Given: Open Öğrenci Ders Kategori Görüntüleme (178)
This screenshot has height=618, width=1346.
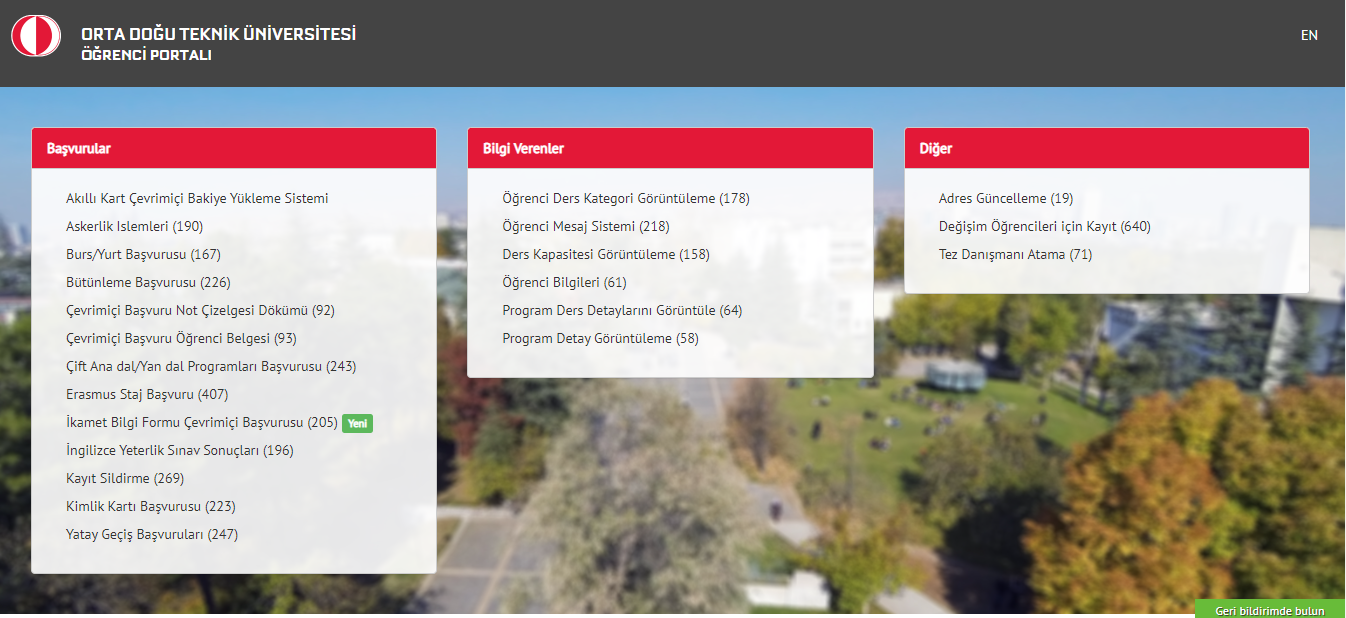Looking at the screenshot, I should pos(626,199).
